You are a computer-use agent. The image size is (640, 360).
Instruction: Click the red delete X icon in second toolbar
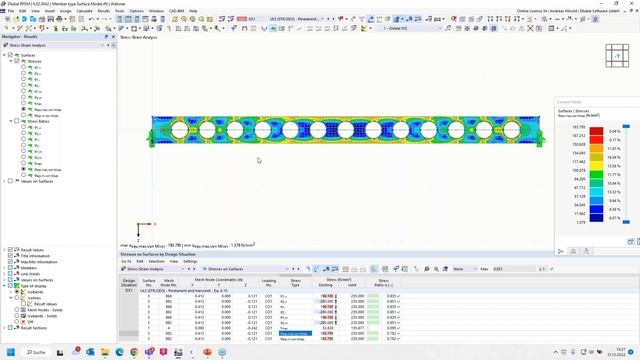530,28
